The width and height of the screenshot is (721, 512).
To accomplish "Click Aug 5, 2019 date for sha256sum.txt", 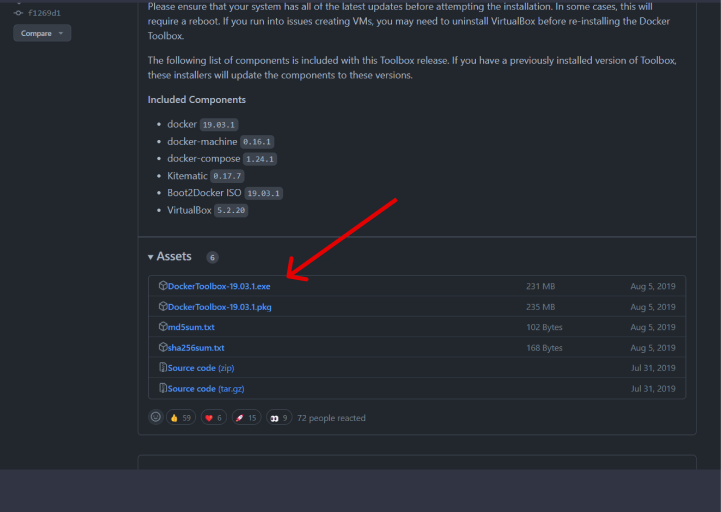I will (653, 348).
